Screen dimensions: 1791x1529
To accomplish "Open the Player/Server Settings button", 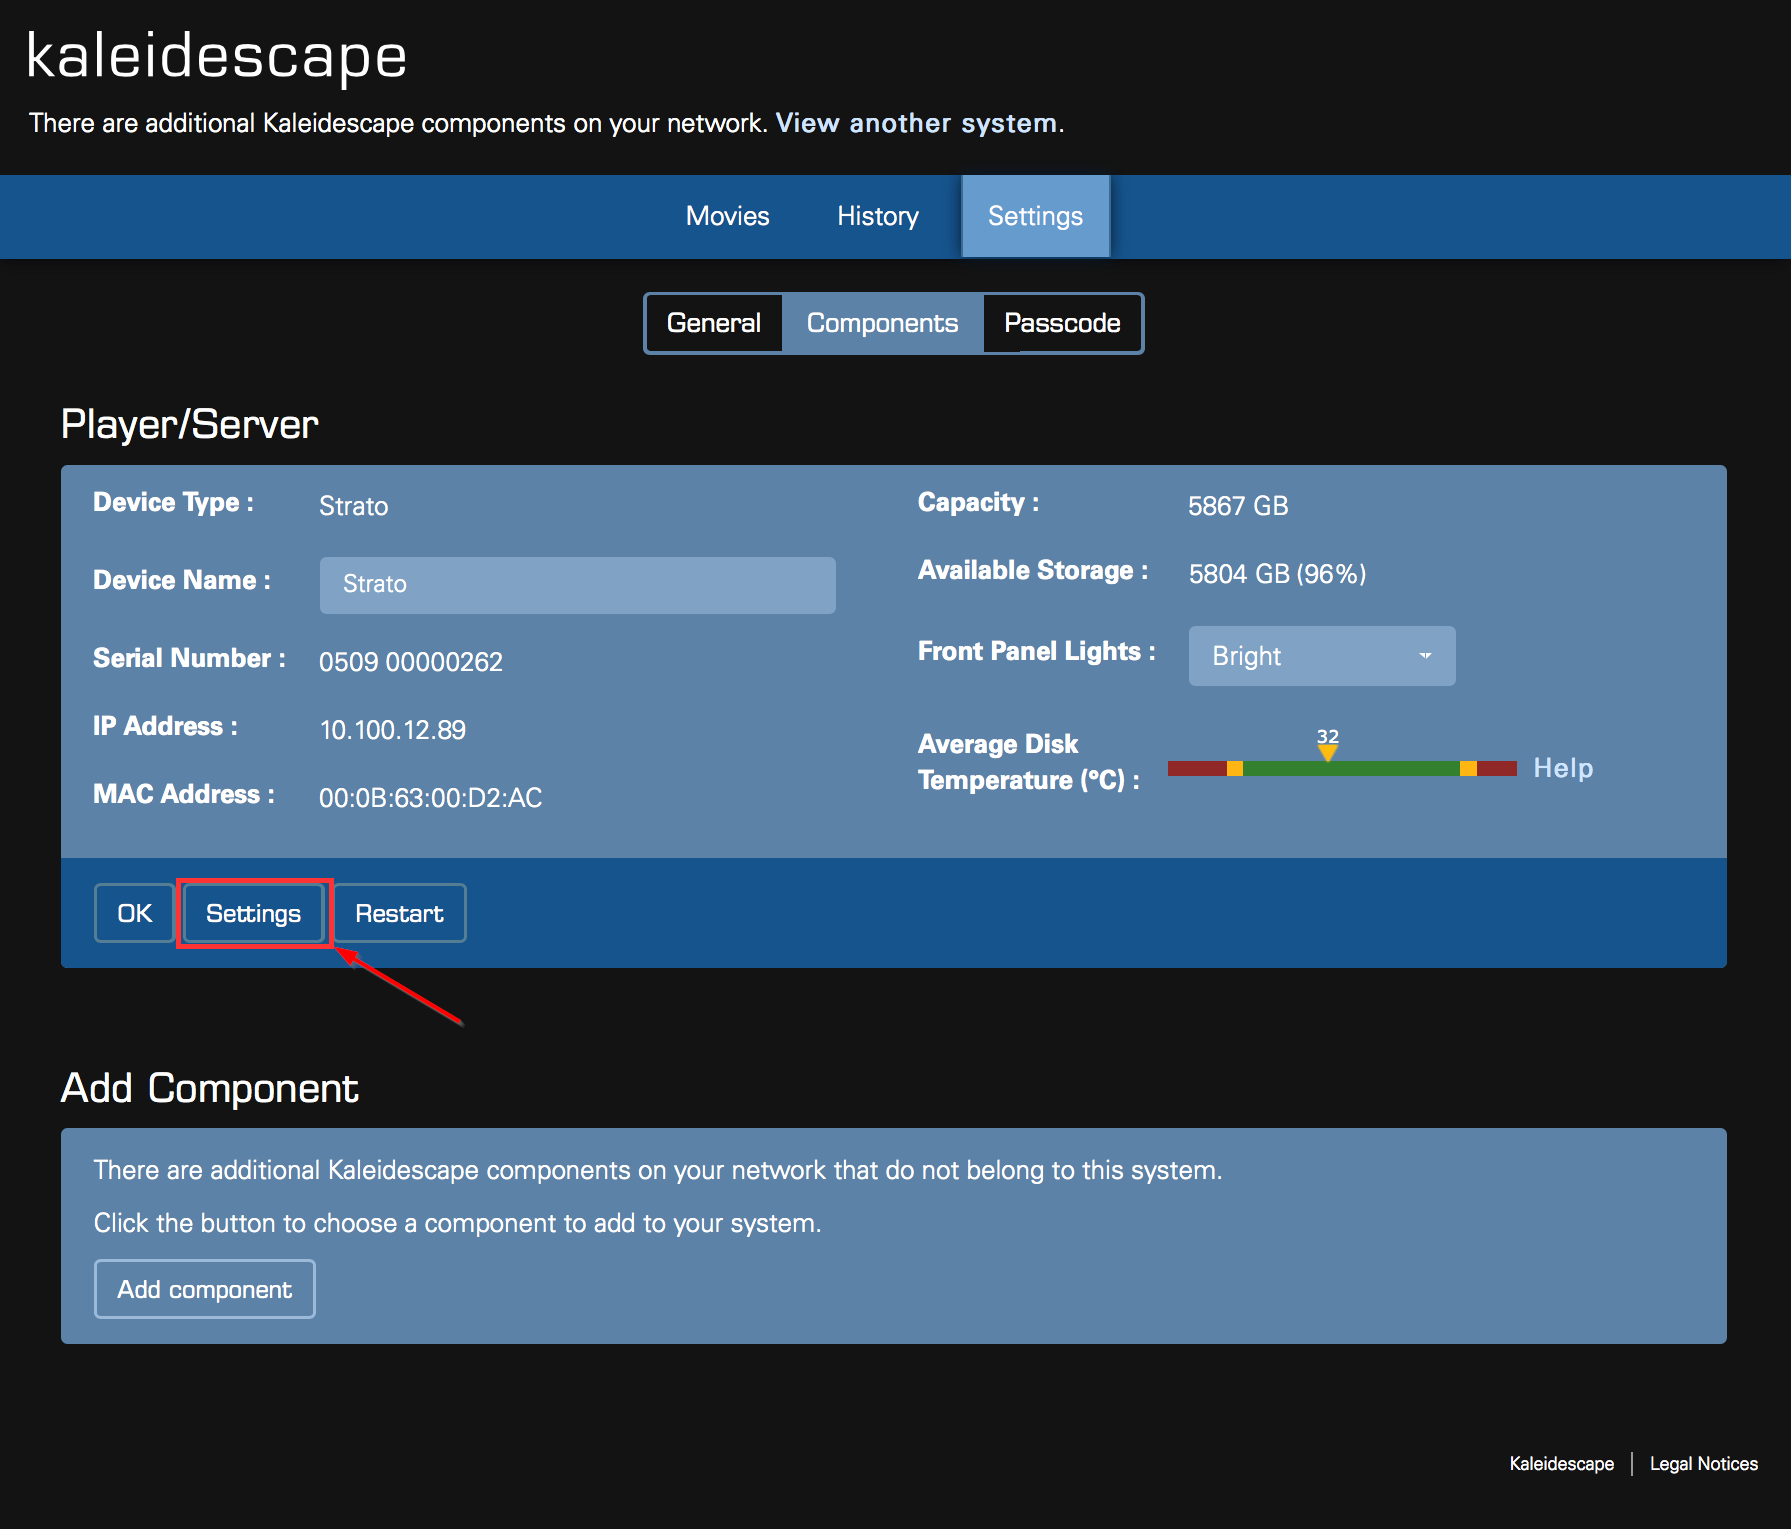I will tap(253, 913).
